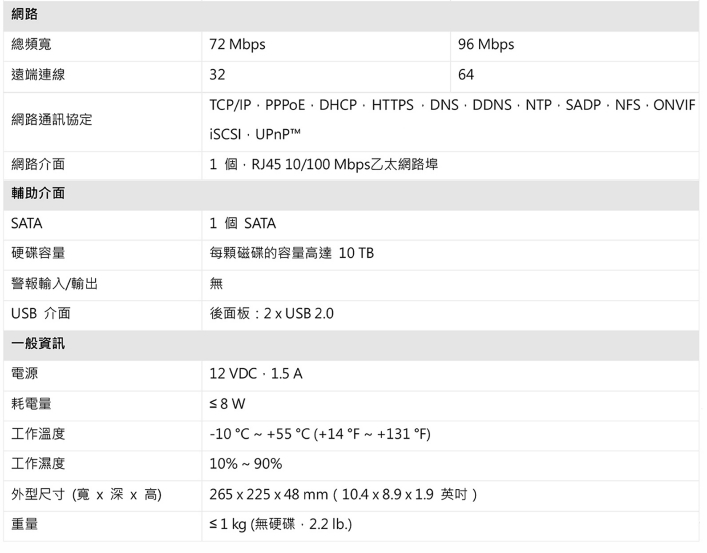
Task: Click the 1 個 SATA value cell
Action: pyautogui.click(x=242, y=223)
